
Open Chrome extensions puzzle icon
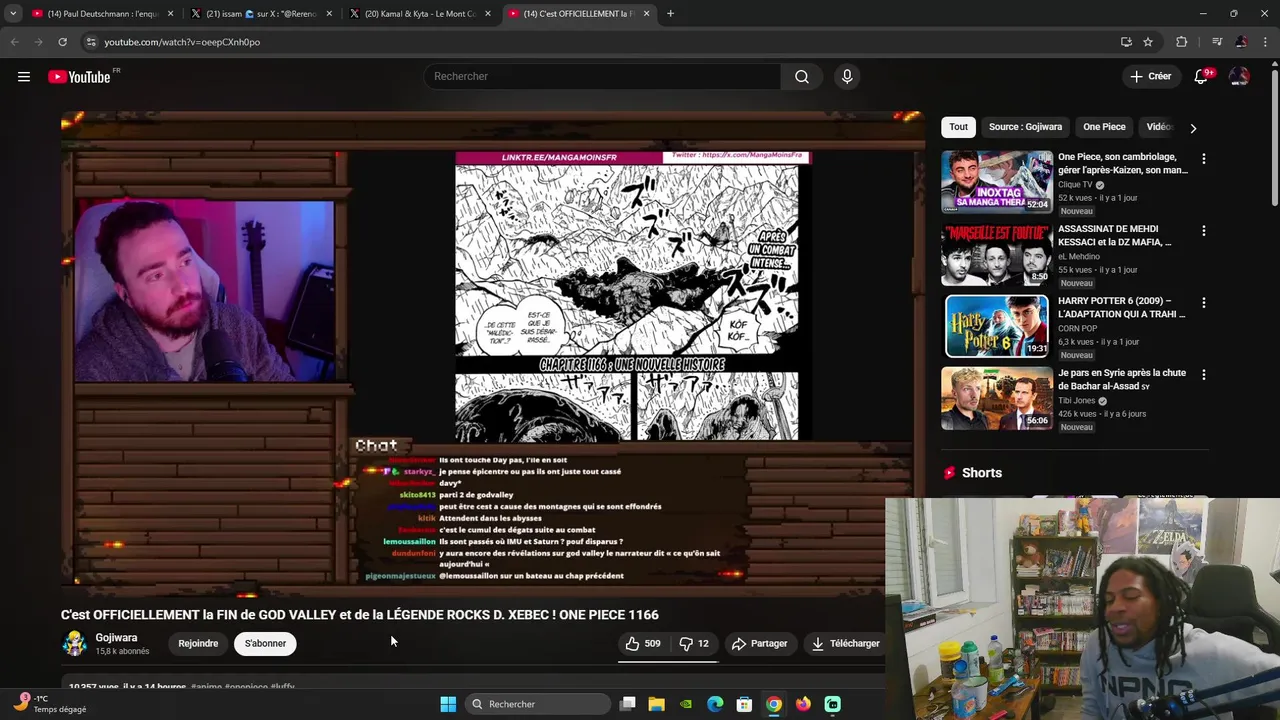click(x=1182, y=42)
